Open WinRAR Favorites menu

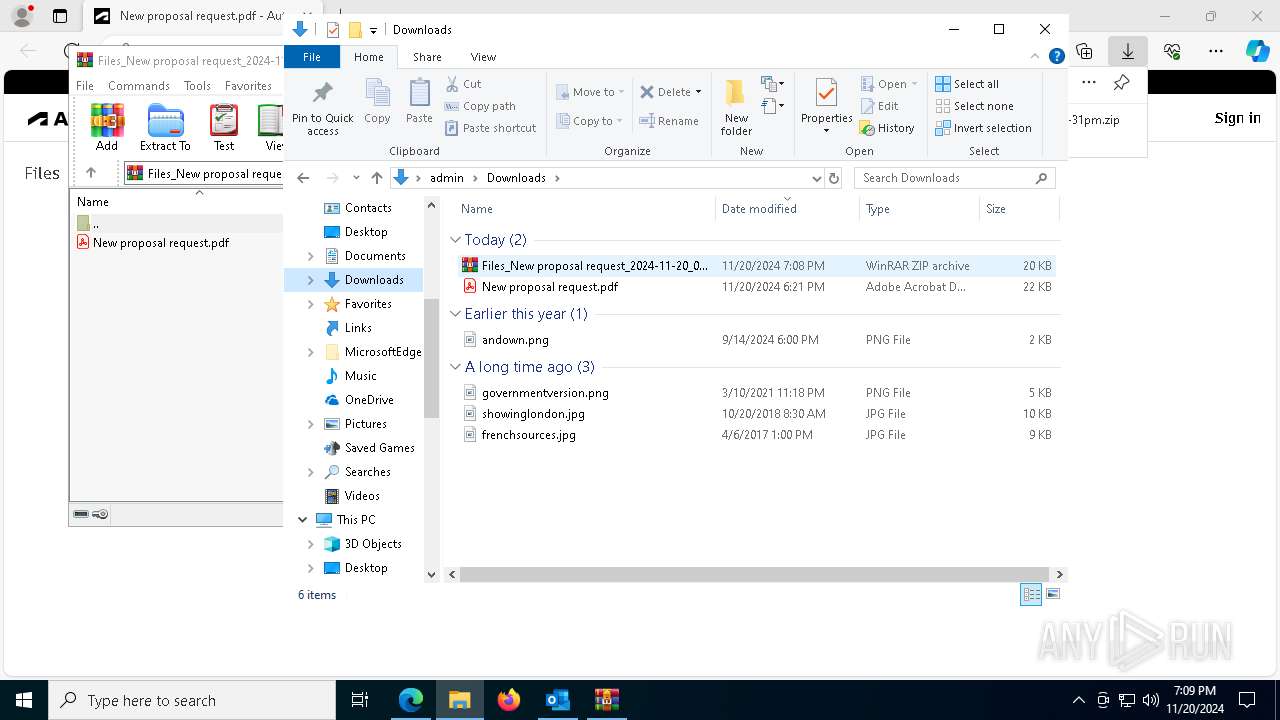248,86
